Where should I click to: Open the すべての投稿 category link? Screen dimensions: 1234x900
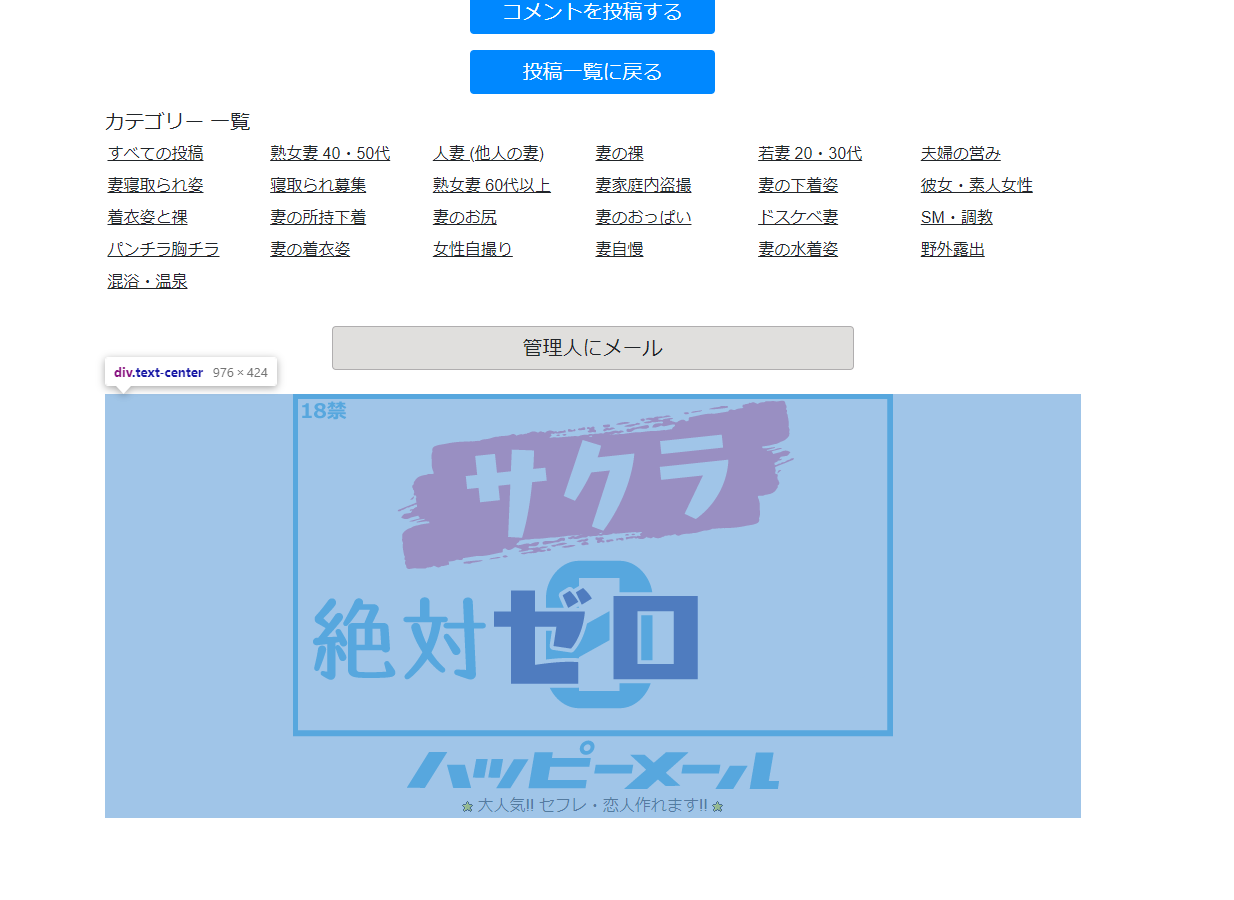tap(155, 153)
